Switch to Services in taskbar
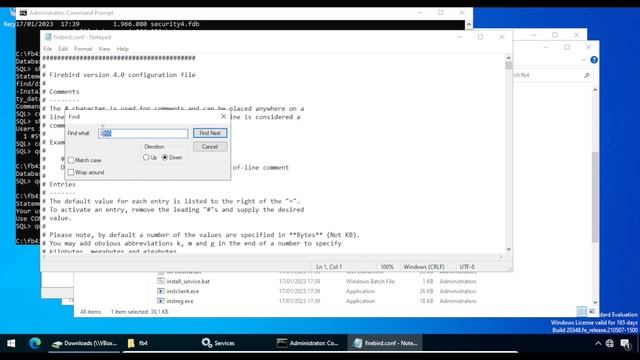This screenshot has height=360, width=640. click(218, 343)
